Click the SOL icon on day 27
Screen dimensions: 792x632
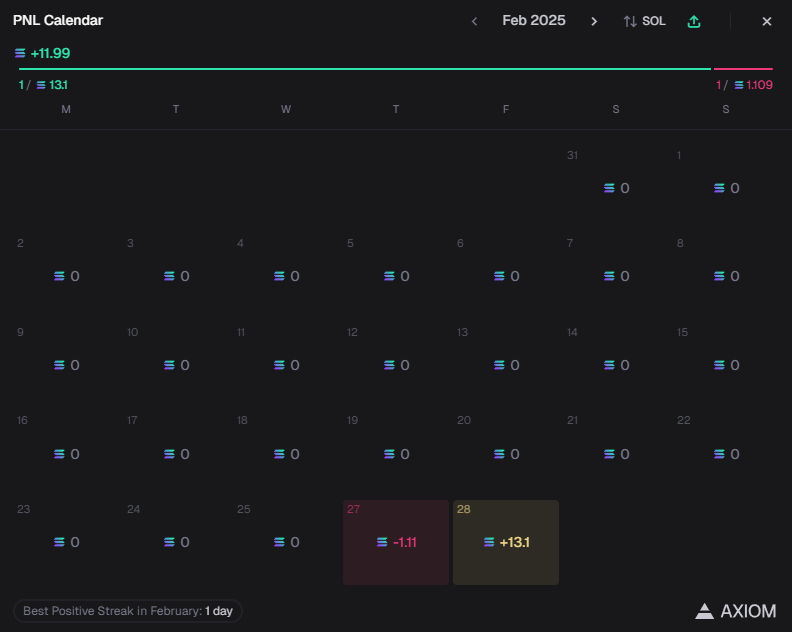(x=382, y=542)
